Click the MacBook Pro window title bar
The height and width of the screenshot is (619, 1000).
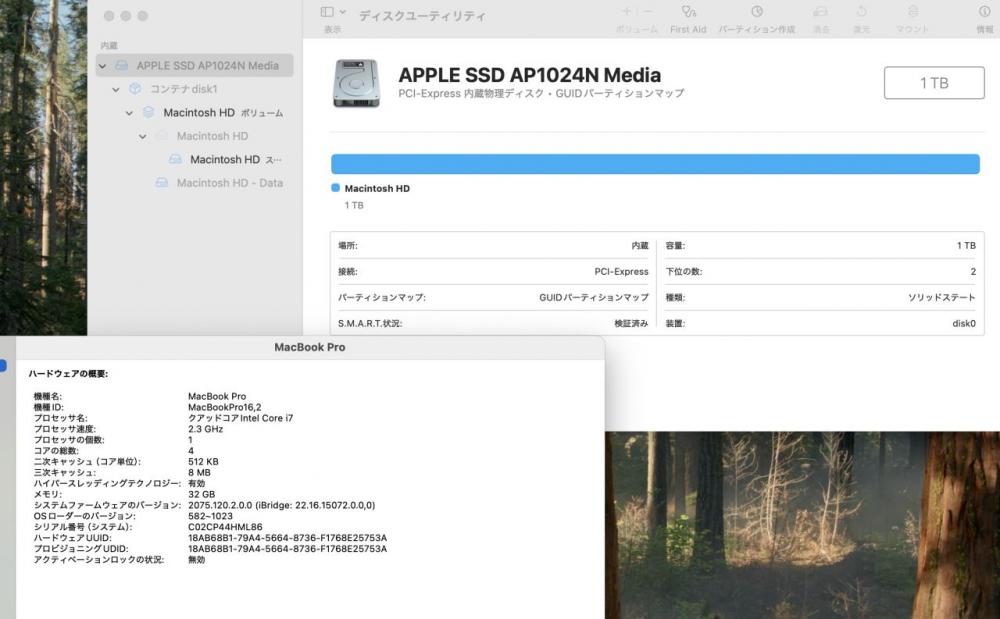tap(310, 347)
